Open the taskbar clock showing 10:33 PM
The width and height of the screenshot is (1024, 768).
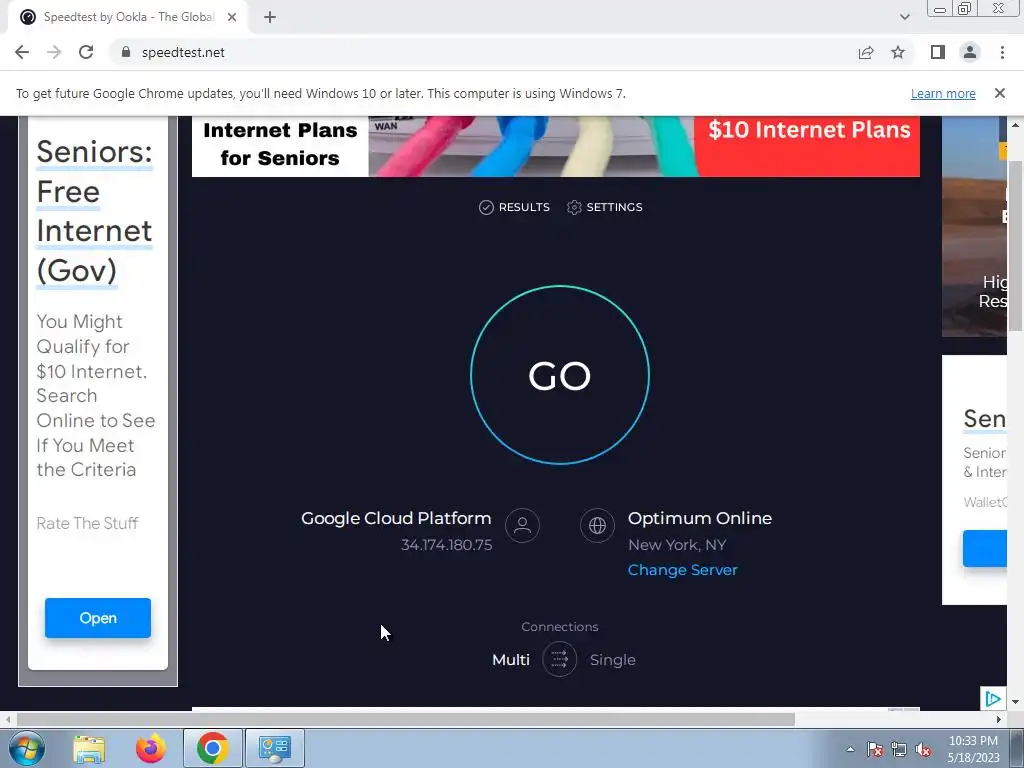click(973, 749)
